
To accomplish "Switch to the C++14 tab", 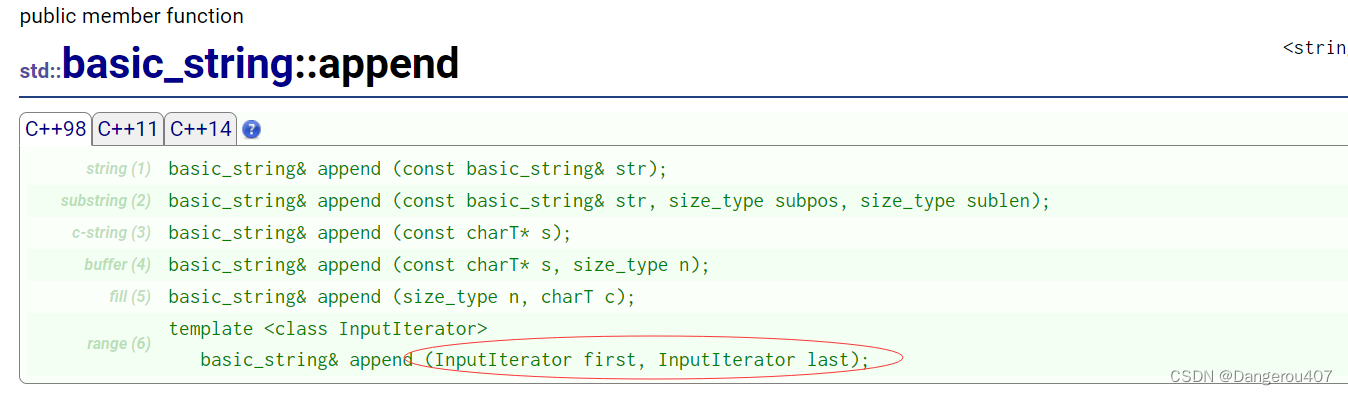I will [201, 129].
